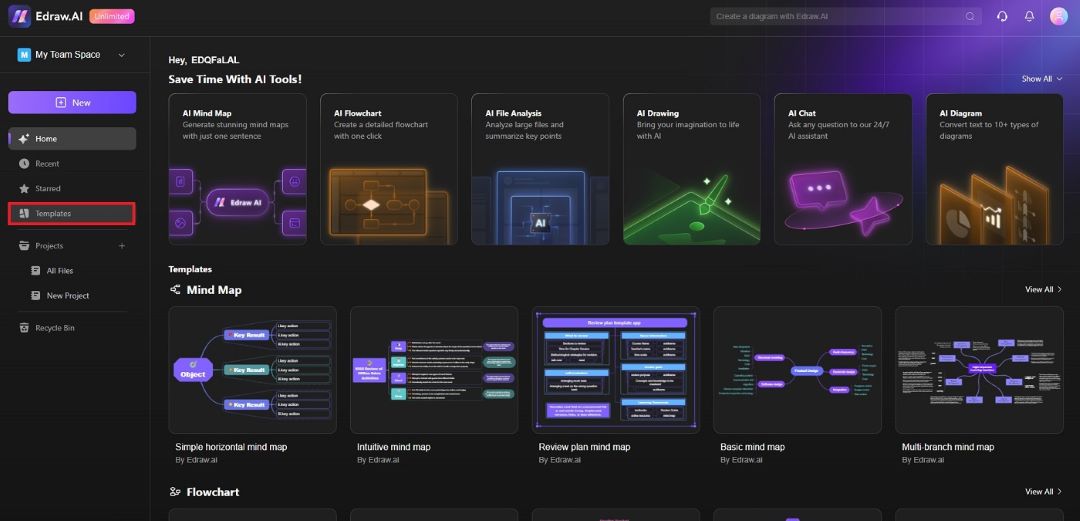1080x521 pixels.
Task: Open Intuitive mind map template thumbnail
Action: coord(434,370)
